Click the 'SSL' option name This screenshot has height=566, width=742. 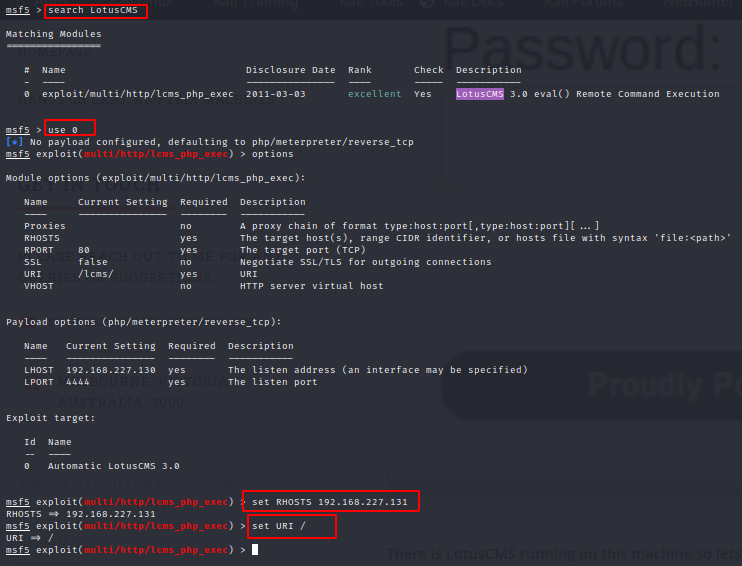click(33, 262)
